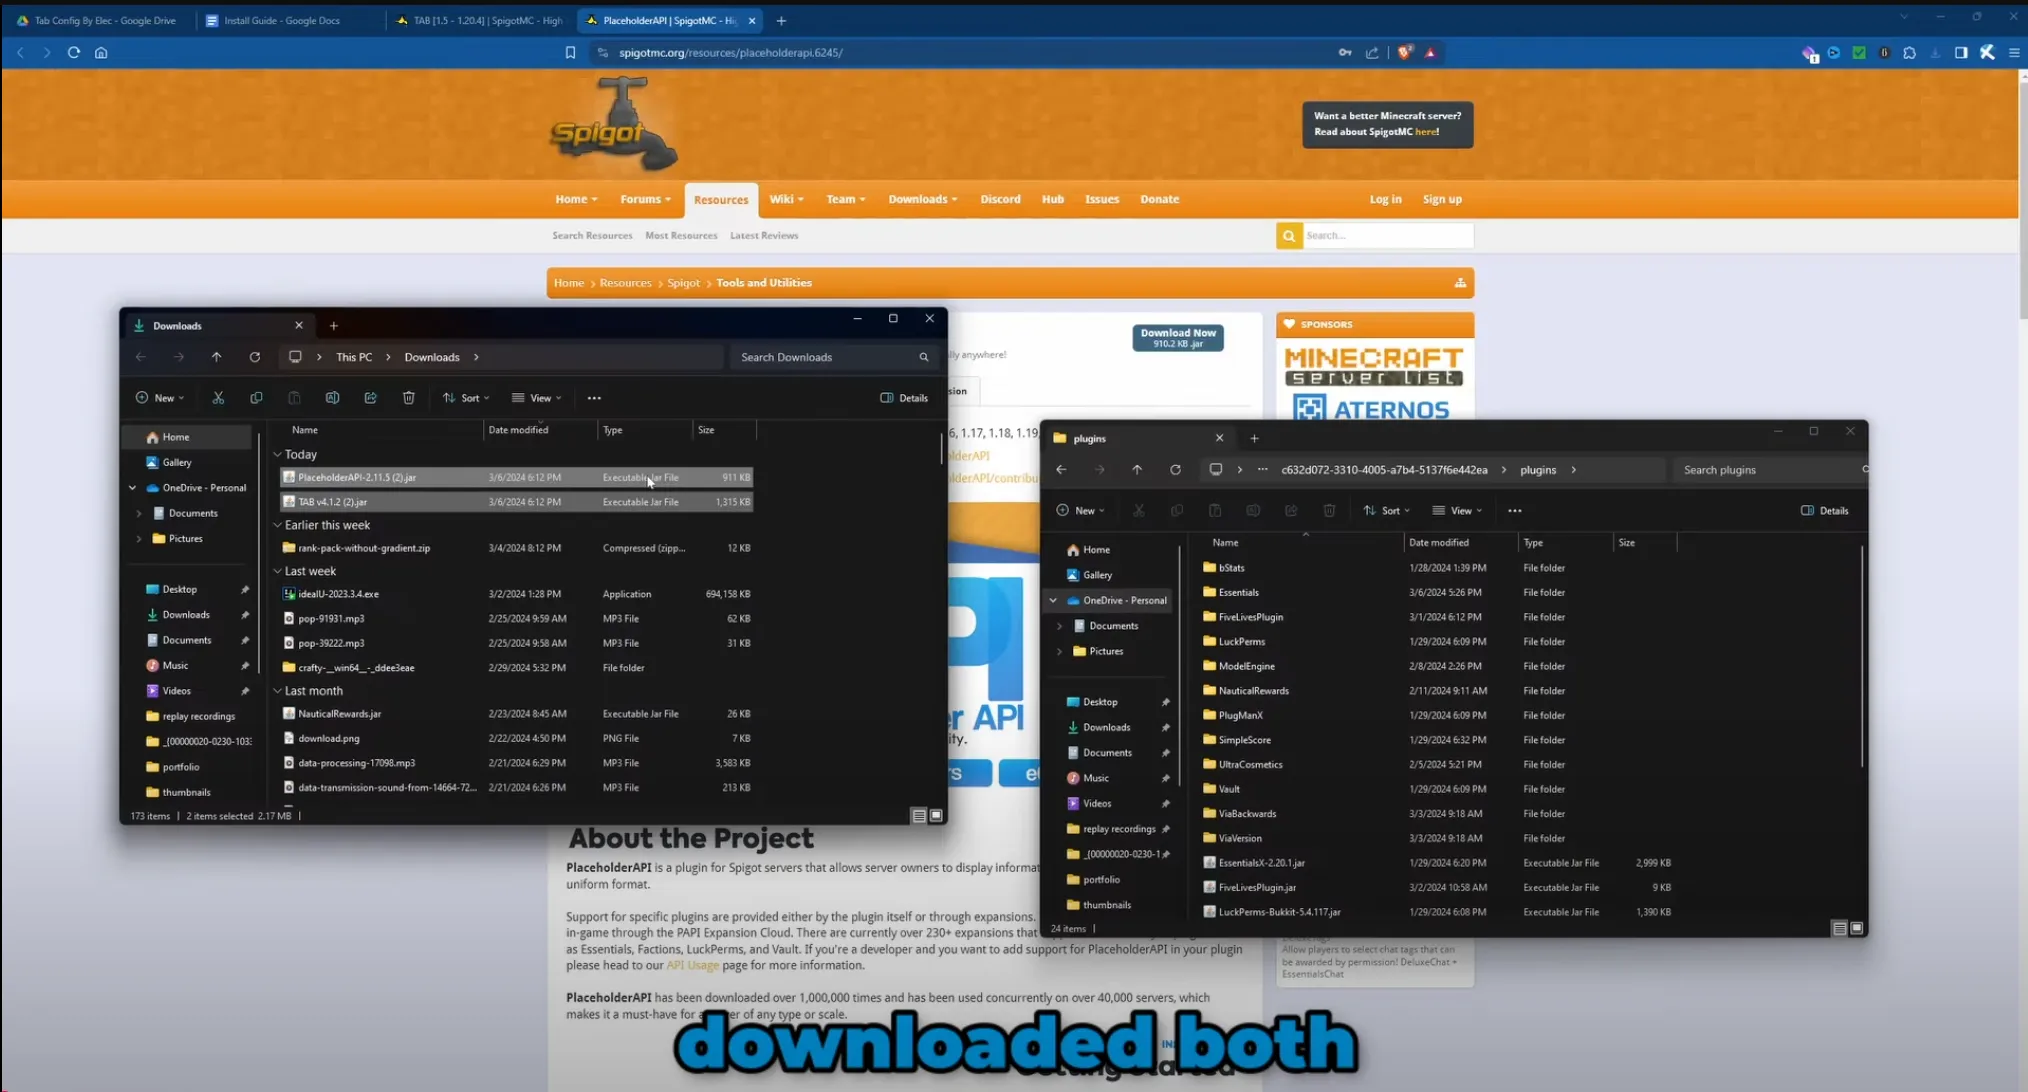Open the API Usage link
Screen dimensions: 2028x1092
tap(692, 966)
